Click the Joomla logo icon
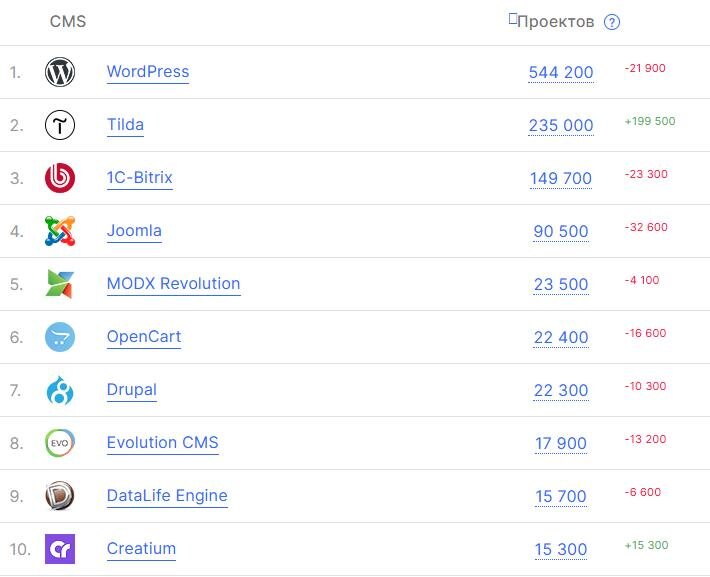 (x=60, y=231)
